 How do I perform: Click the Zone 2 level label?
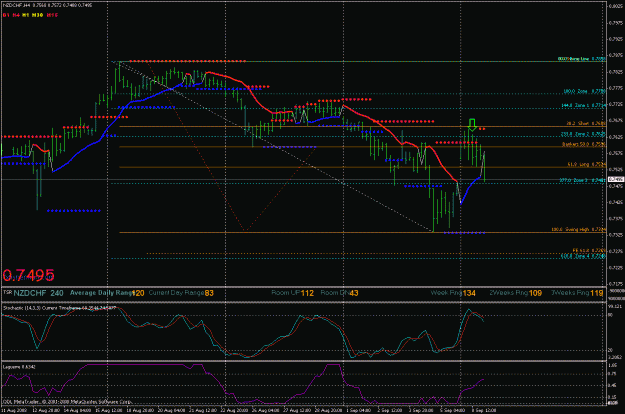point(584,134)
